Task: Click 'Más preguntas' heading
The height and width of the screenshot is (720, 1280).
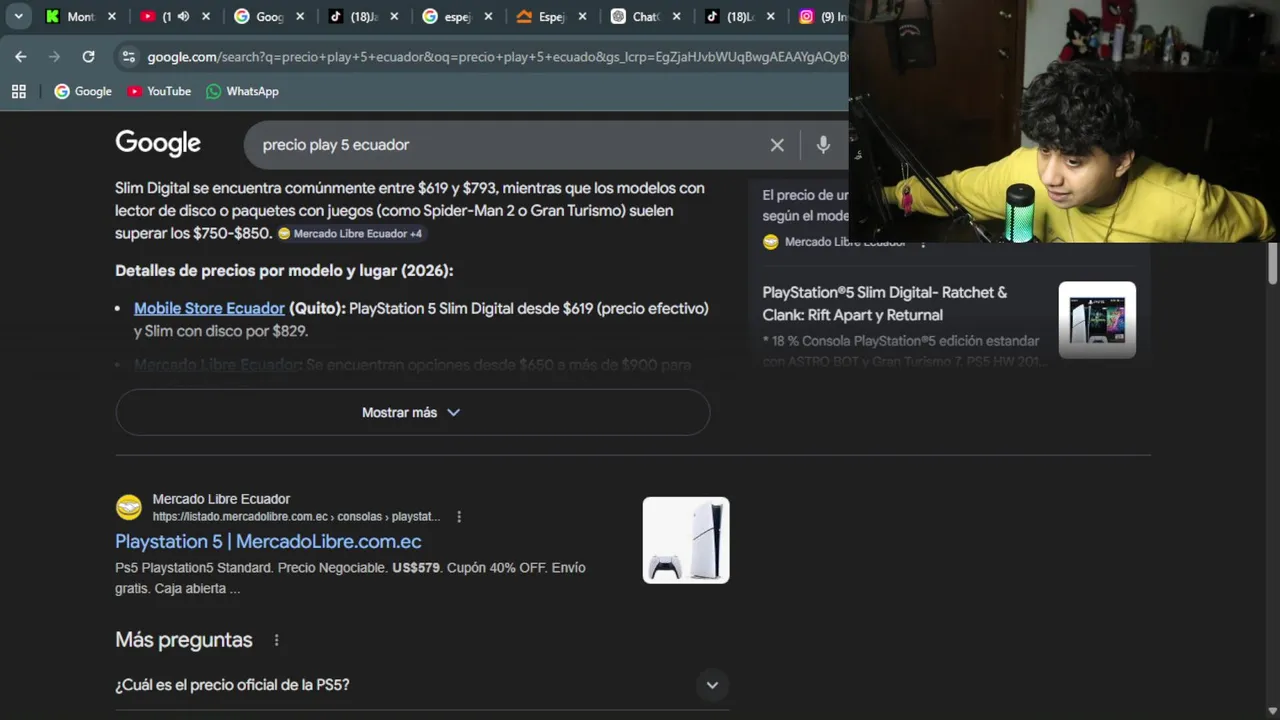Action: 184,640
